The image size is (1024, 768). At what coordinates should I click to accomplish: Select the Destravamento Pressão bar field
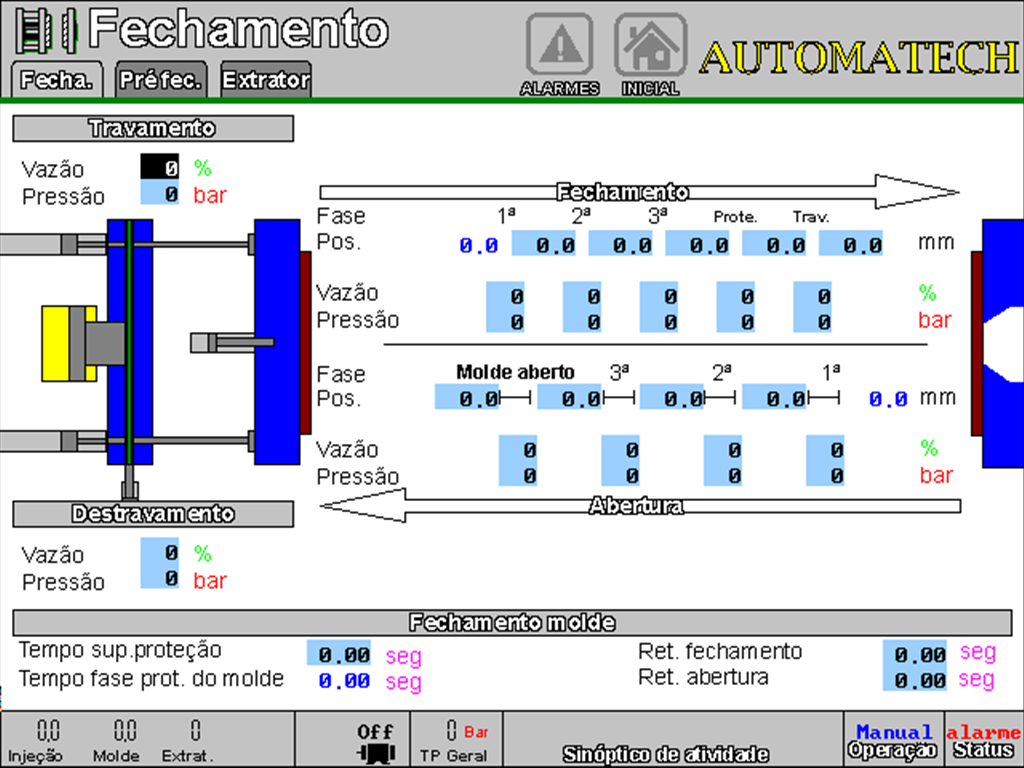pyautogui.click(x=159, y=579)
